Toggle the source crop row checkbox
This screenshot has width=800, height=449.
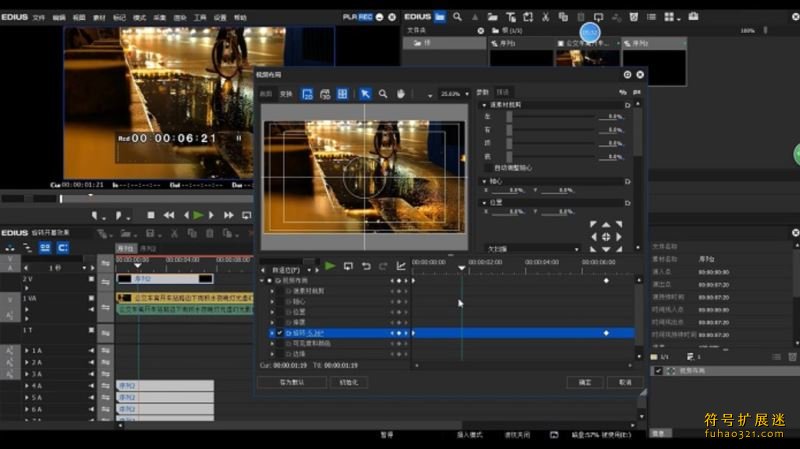tap(280, 291)
